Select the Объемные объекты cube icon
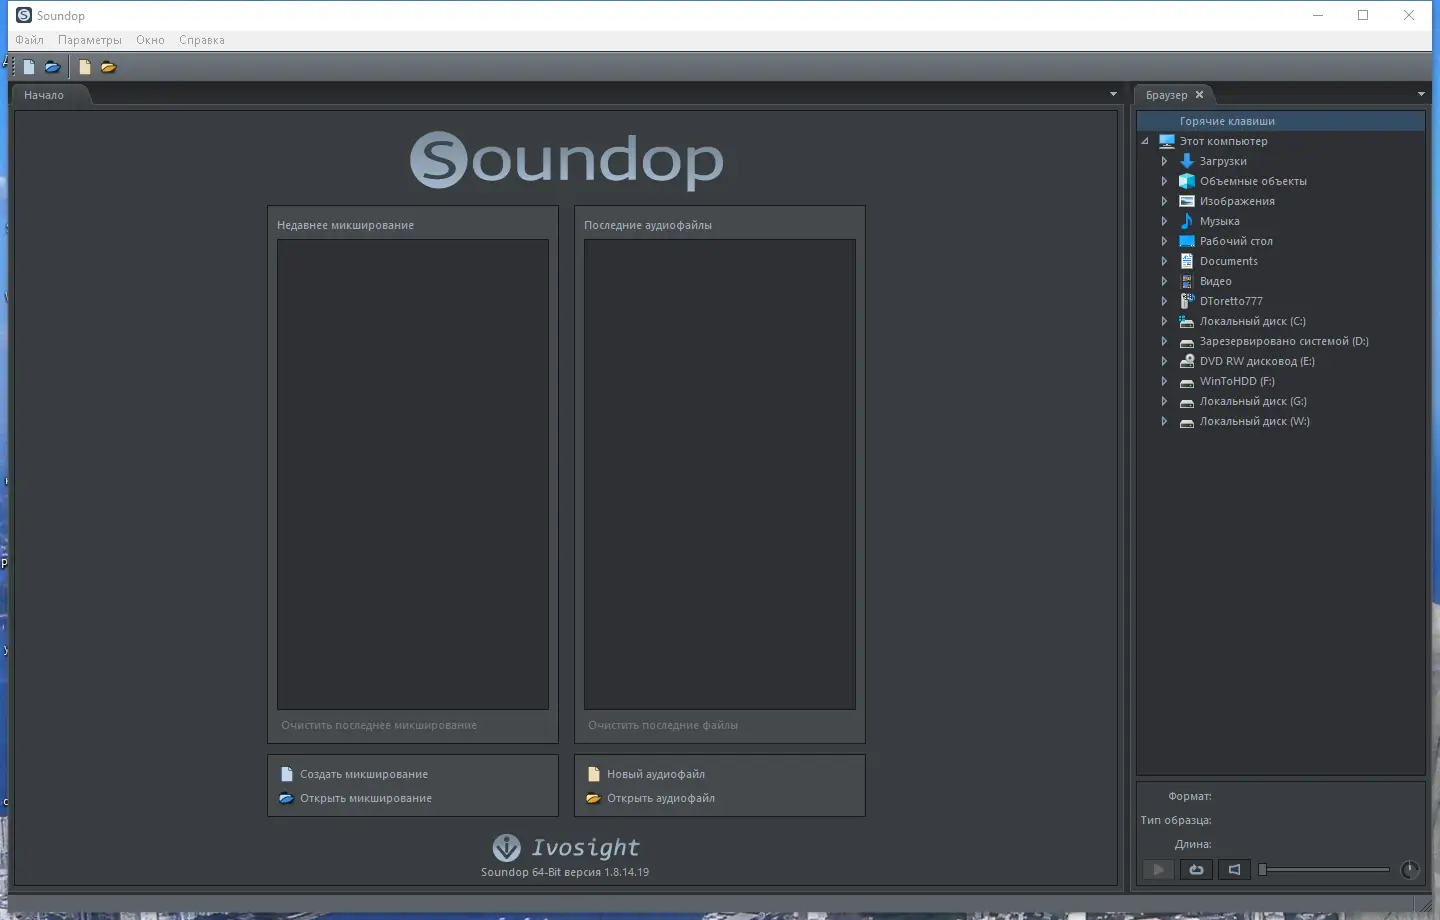 (1187, 181)
